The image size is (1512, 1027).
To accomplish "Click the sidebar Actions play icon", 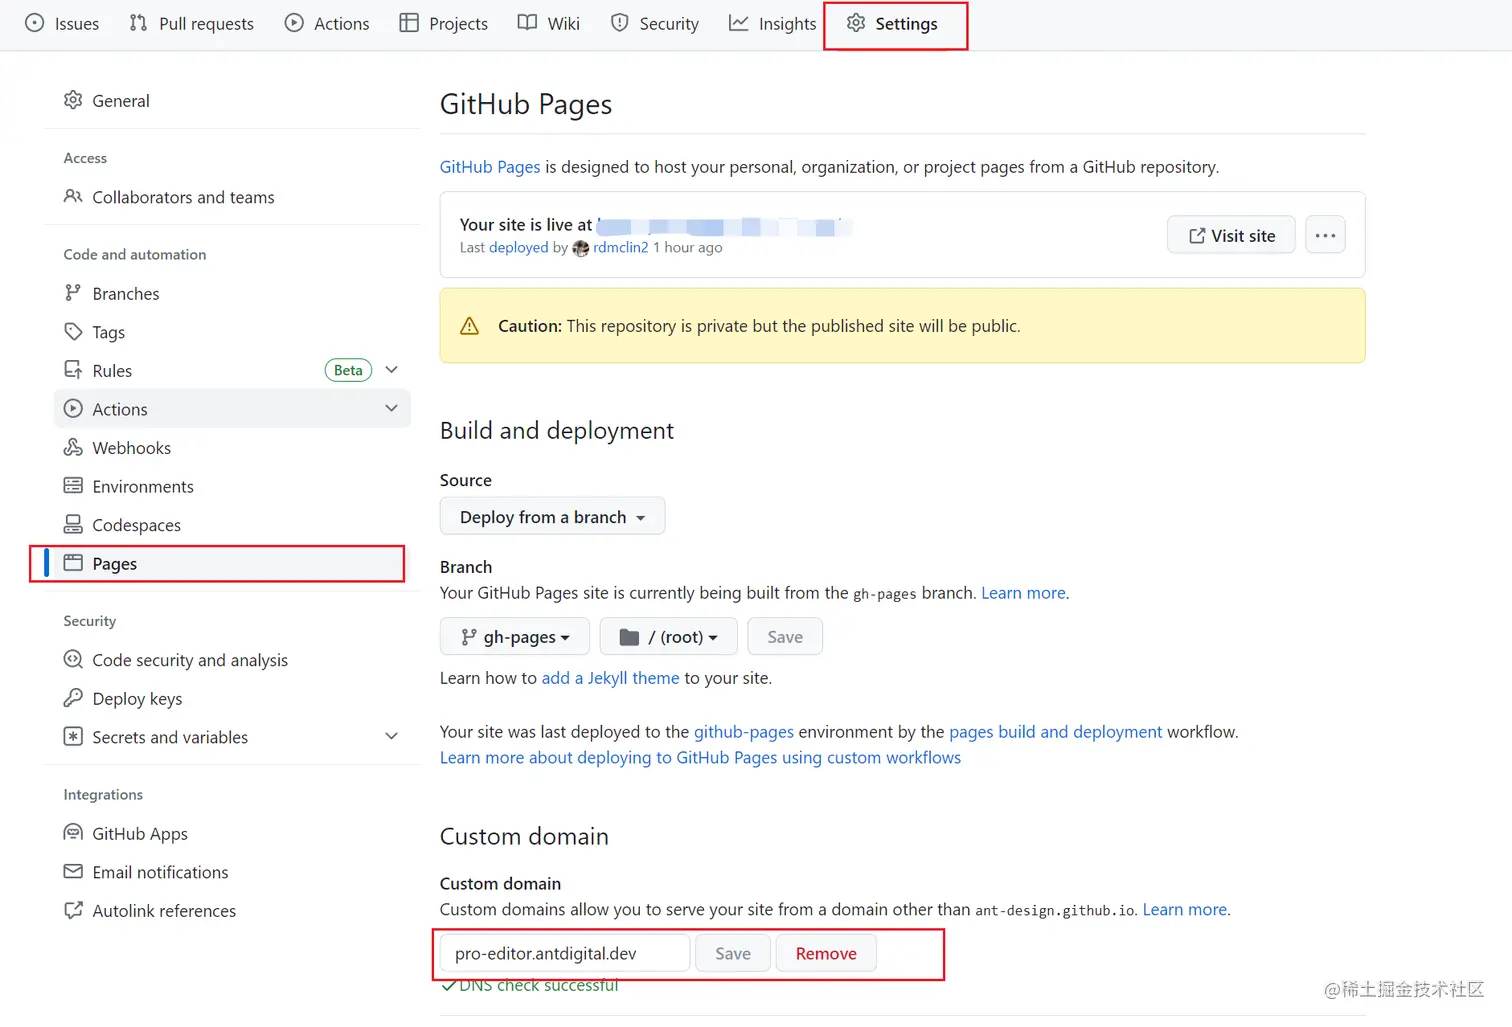I will (73, 409).
